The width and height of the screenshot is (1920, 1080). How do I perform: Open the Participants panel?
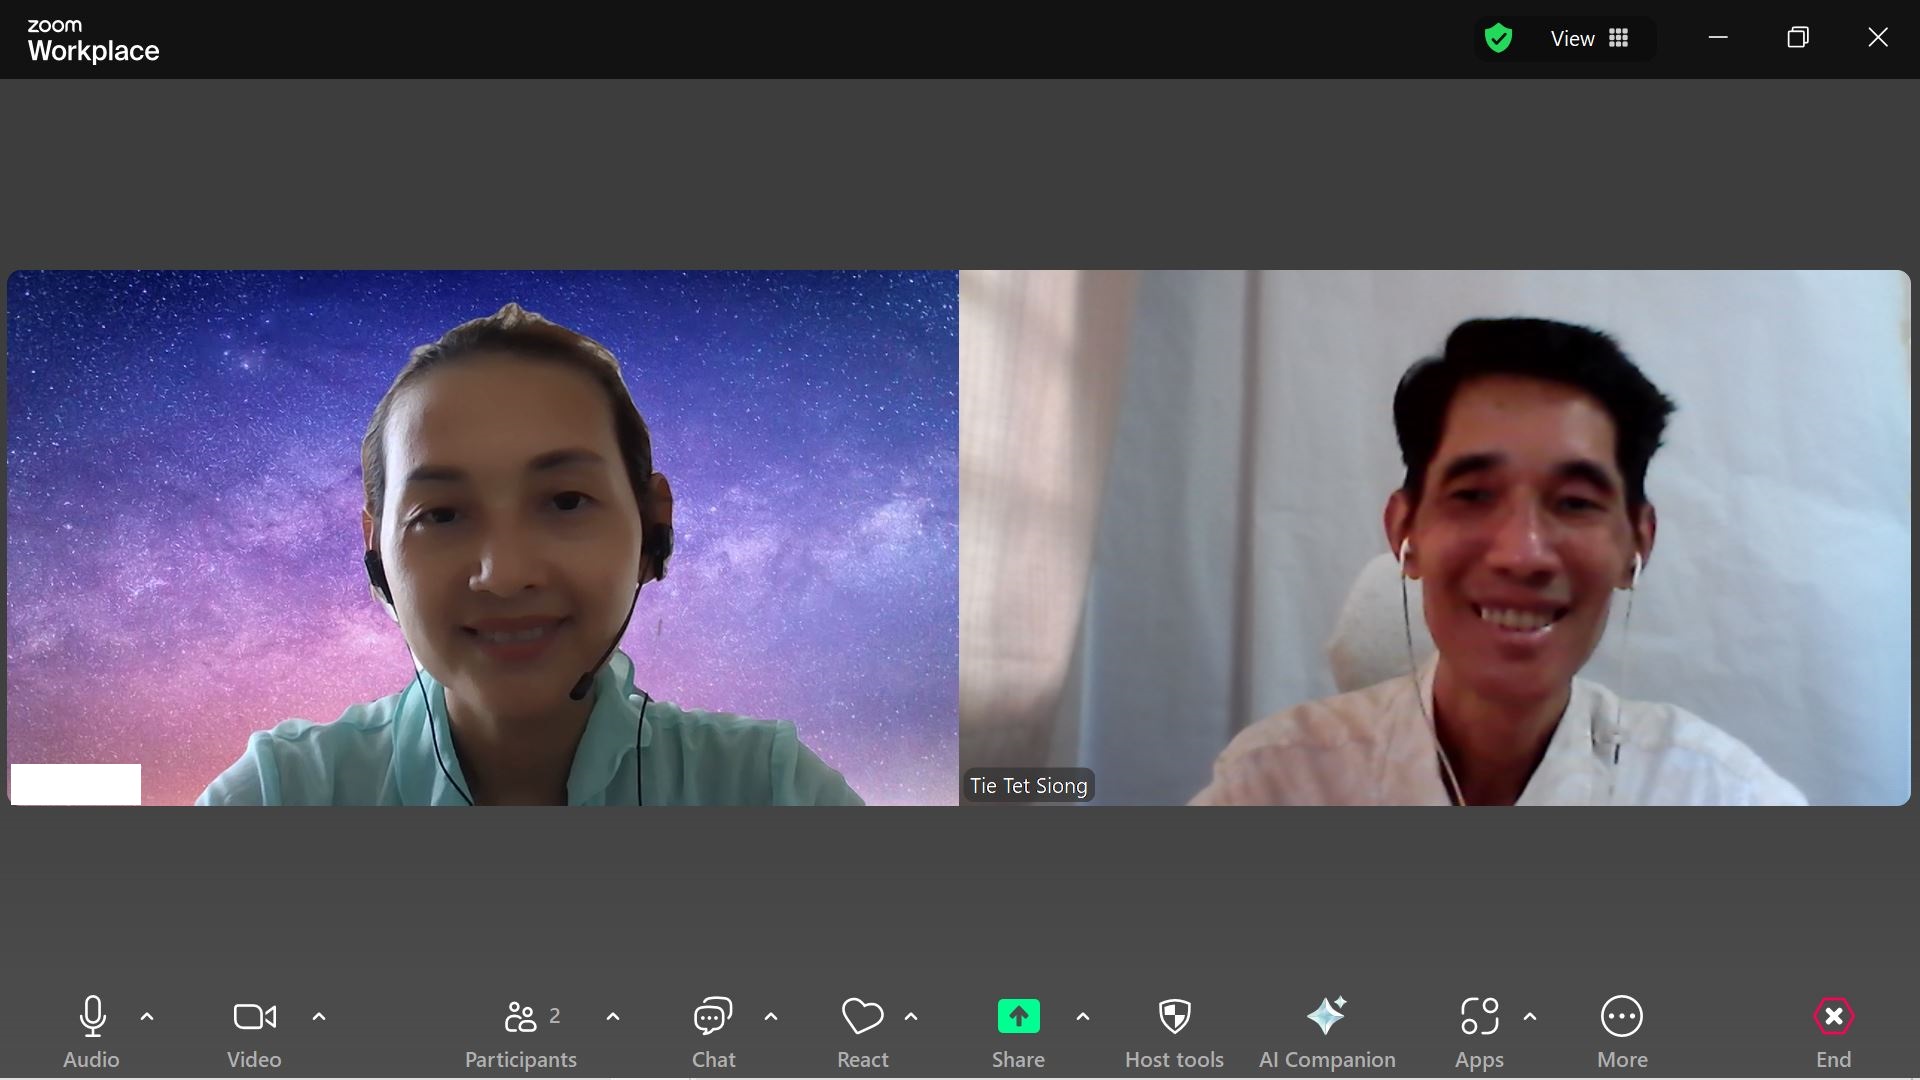[x=521, y=1017]
